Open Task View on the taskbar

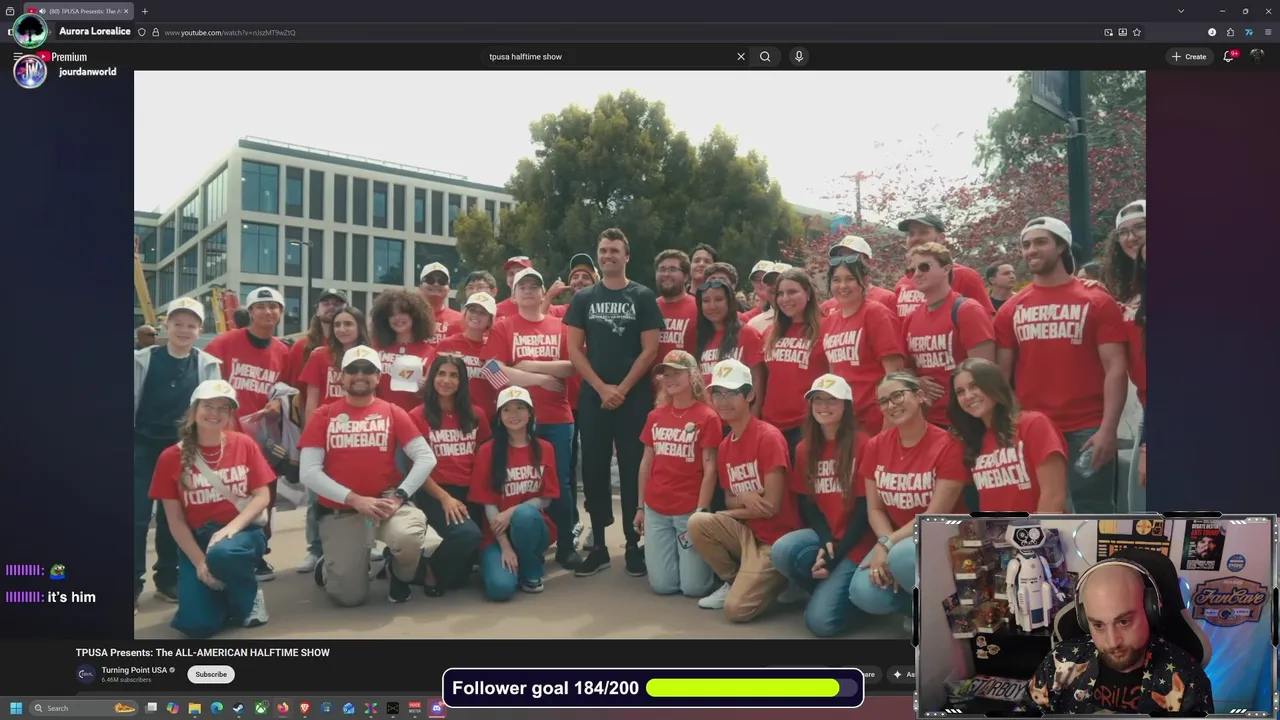(x=152, y=708)
